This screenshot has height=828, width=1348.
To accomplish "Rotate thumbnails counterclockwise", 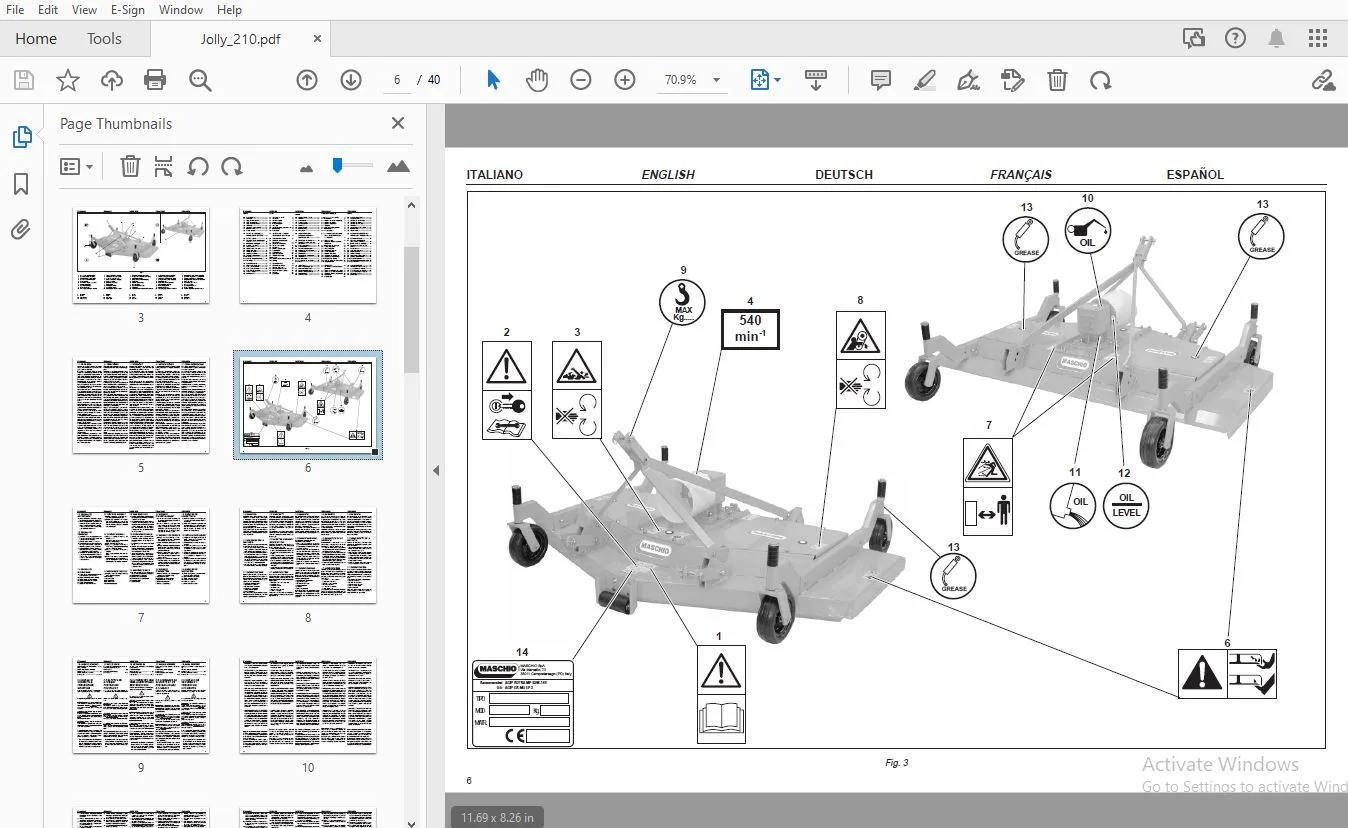I will [198, 166].
